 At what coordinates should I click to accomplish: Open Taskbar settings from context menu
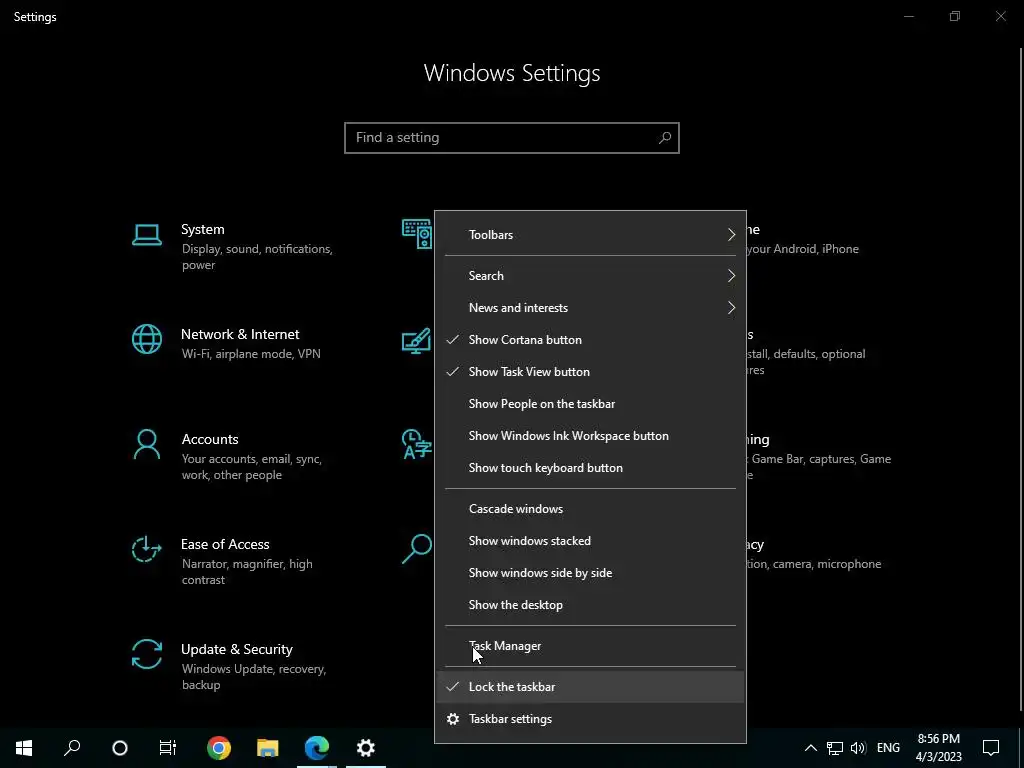(590, 719)
